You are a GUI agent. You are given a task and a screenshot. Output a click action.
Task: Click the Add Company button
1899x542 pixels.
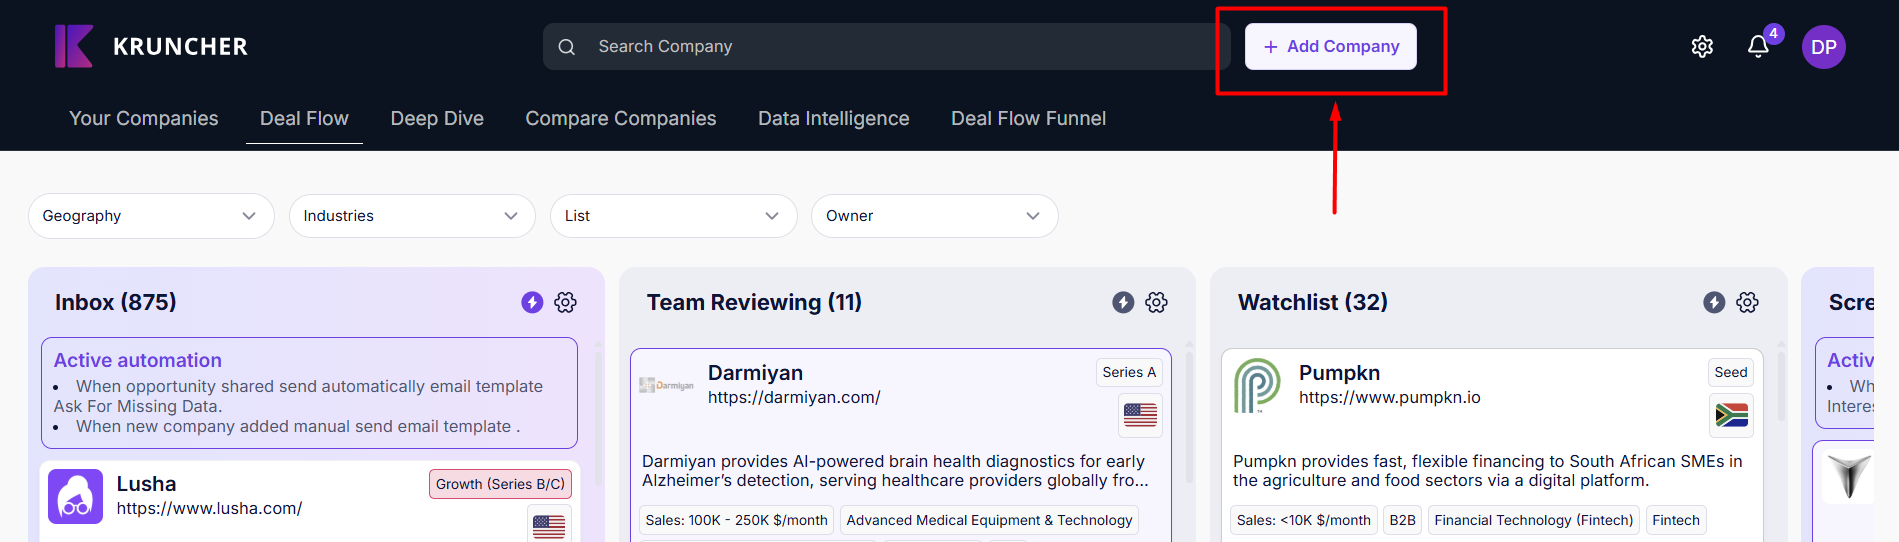1330,47
